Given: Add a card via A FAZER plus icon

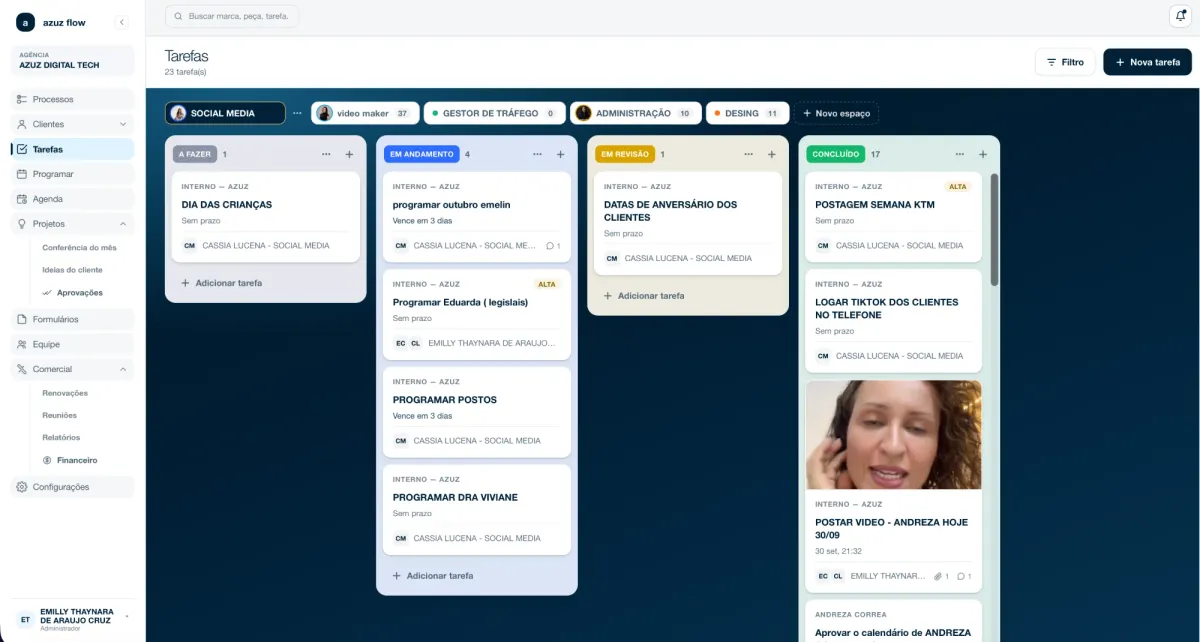Looking at the screenshot, I should tap(349, 154).
